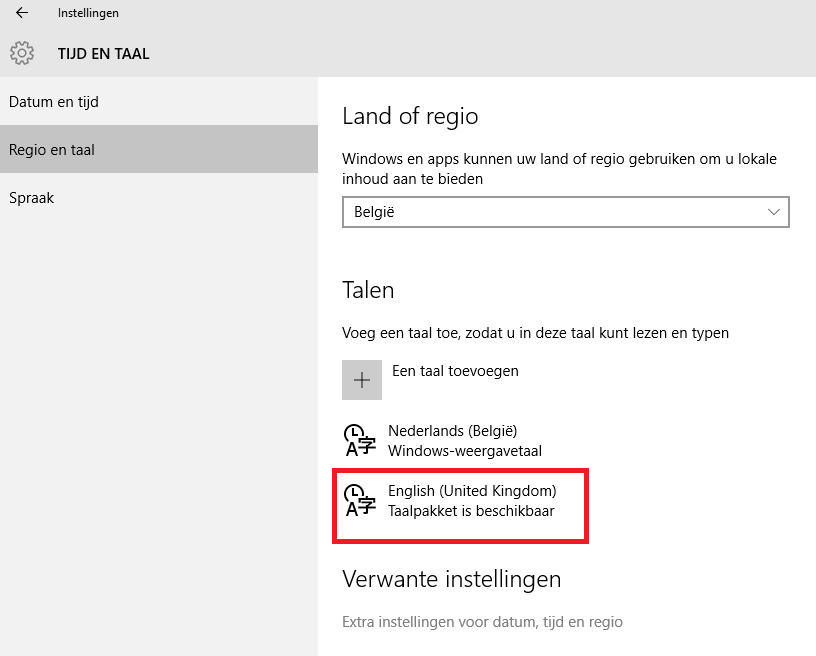Click the Taalpakket is beschikbaar status text
Screen dimensions: 816x656
[x=471, y=511]
